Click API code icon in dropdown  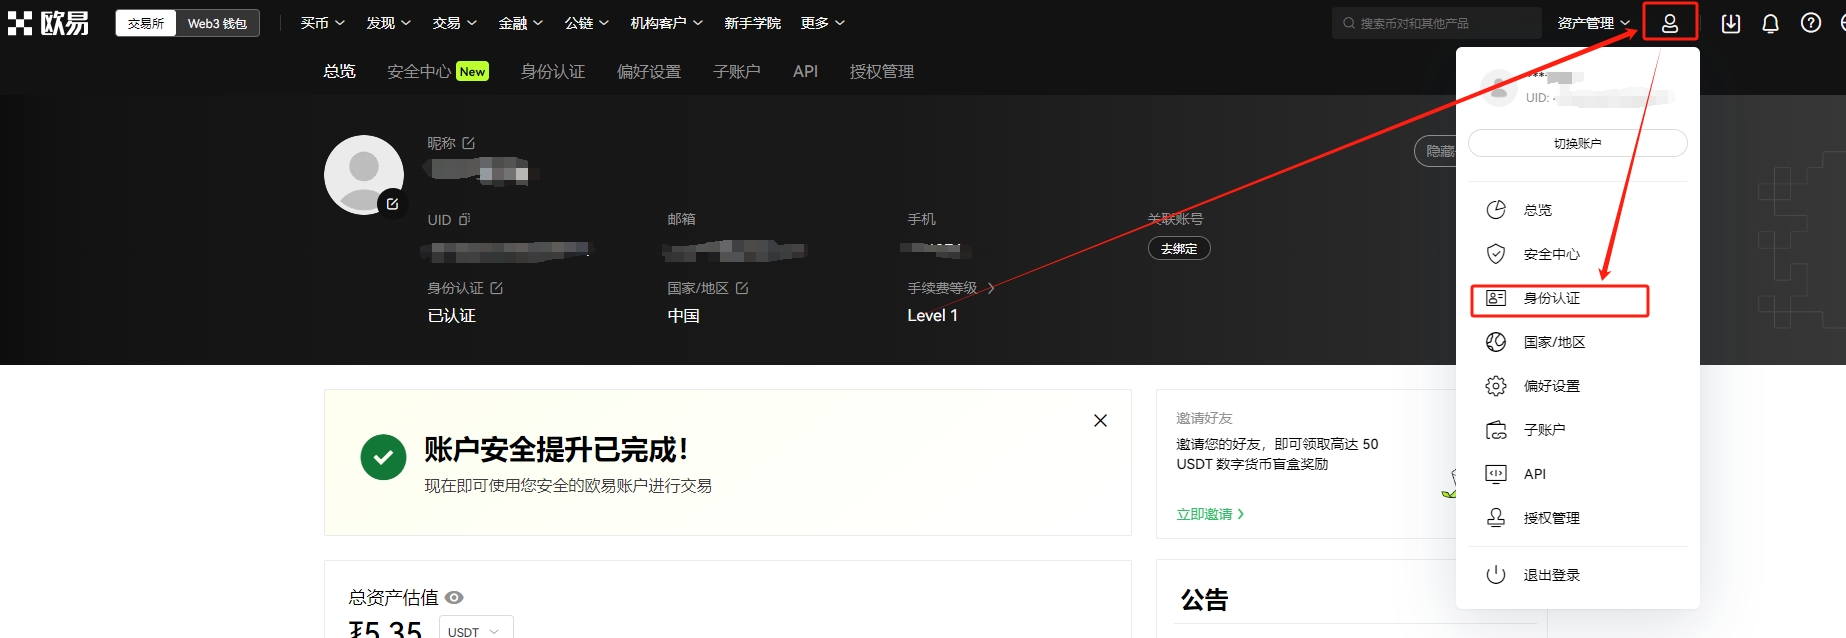pos(1496,474)
